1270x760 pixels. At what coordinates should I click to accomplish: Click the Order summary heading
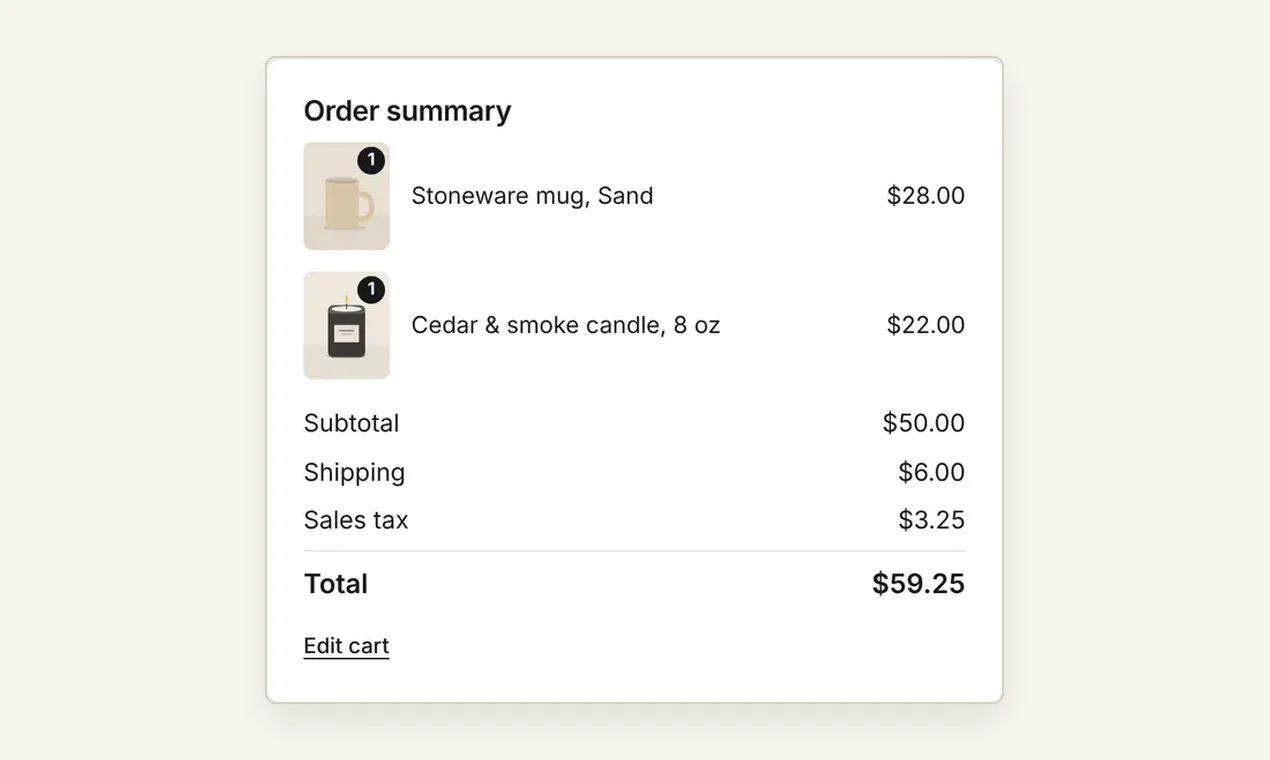[407, 111]
